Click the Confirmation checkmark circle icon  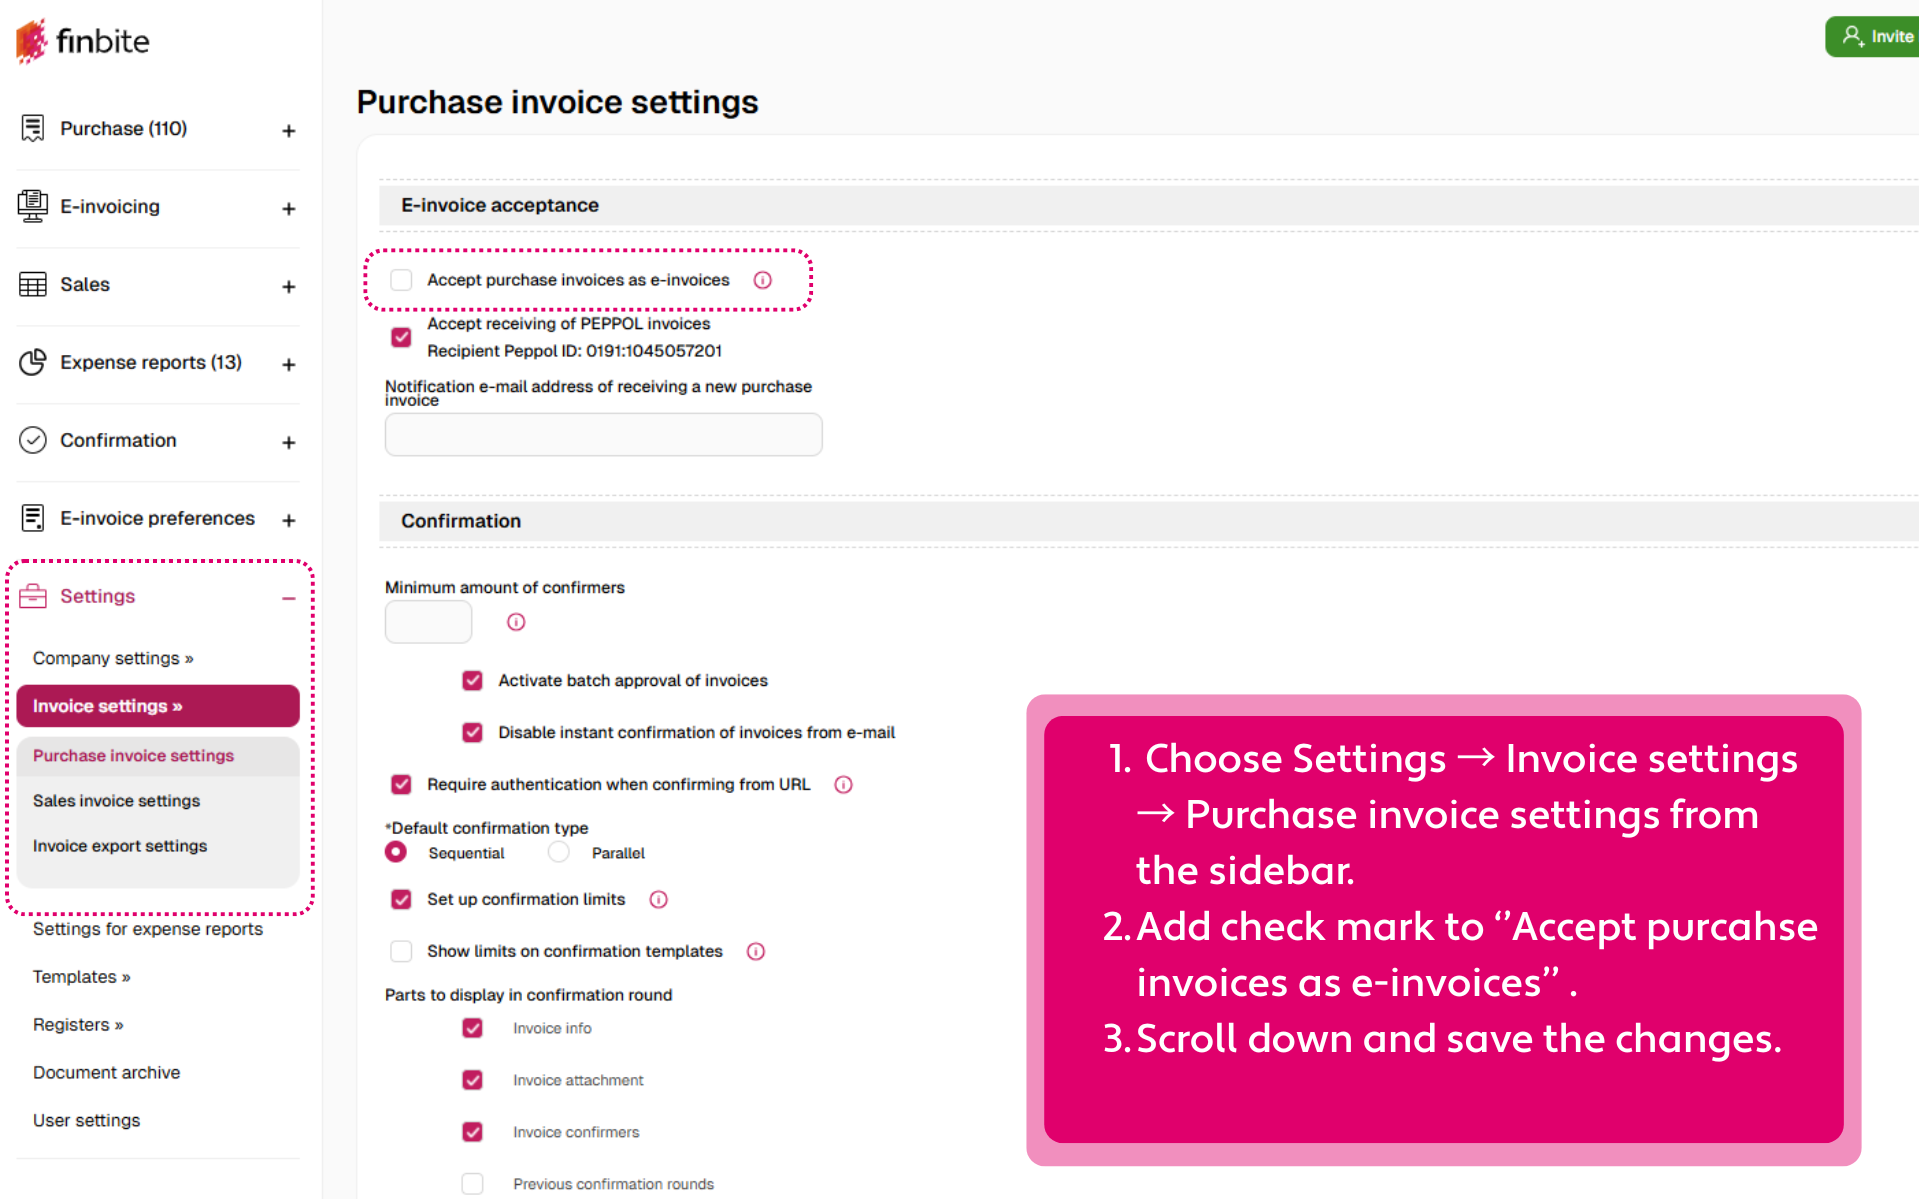pos(33,440)
